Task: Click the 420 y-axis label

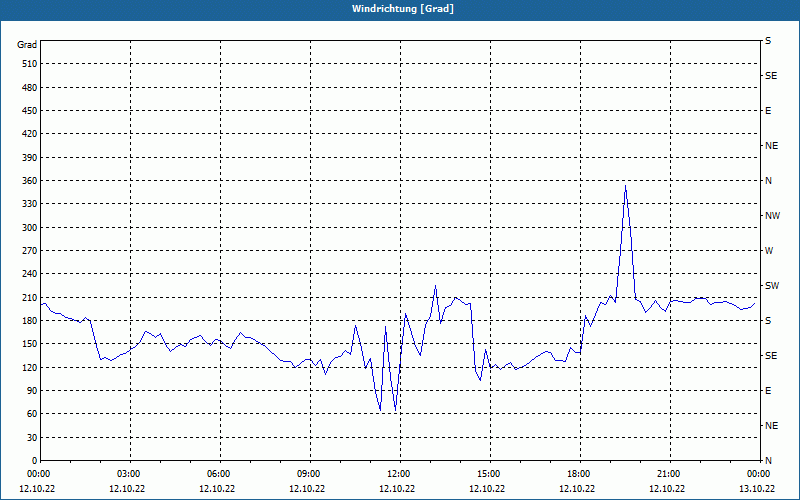Action: pyautogui.click(x=30, y=134)
